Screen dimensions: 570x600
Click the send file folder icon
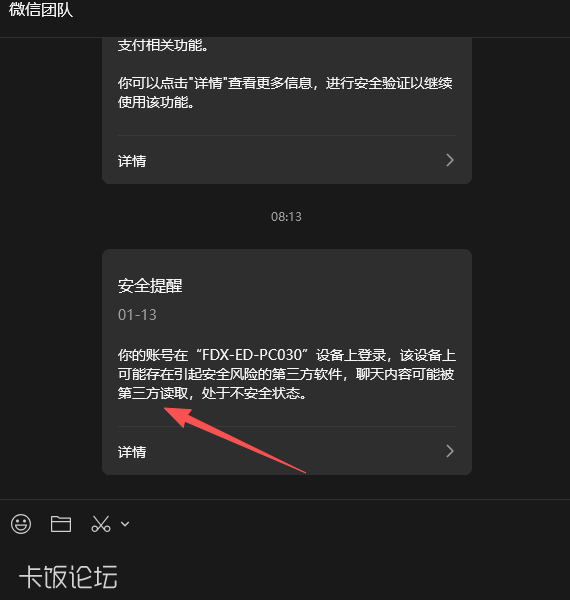point(61,524)
